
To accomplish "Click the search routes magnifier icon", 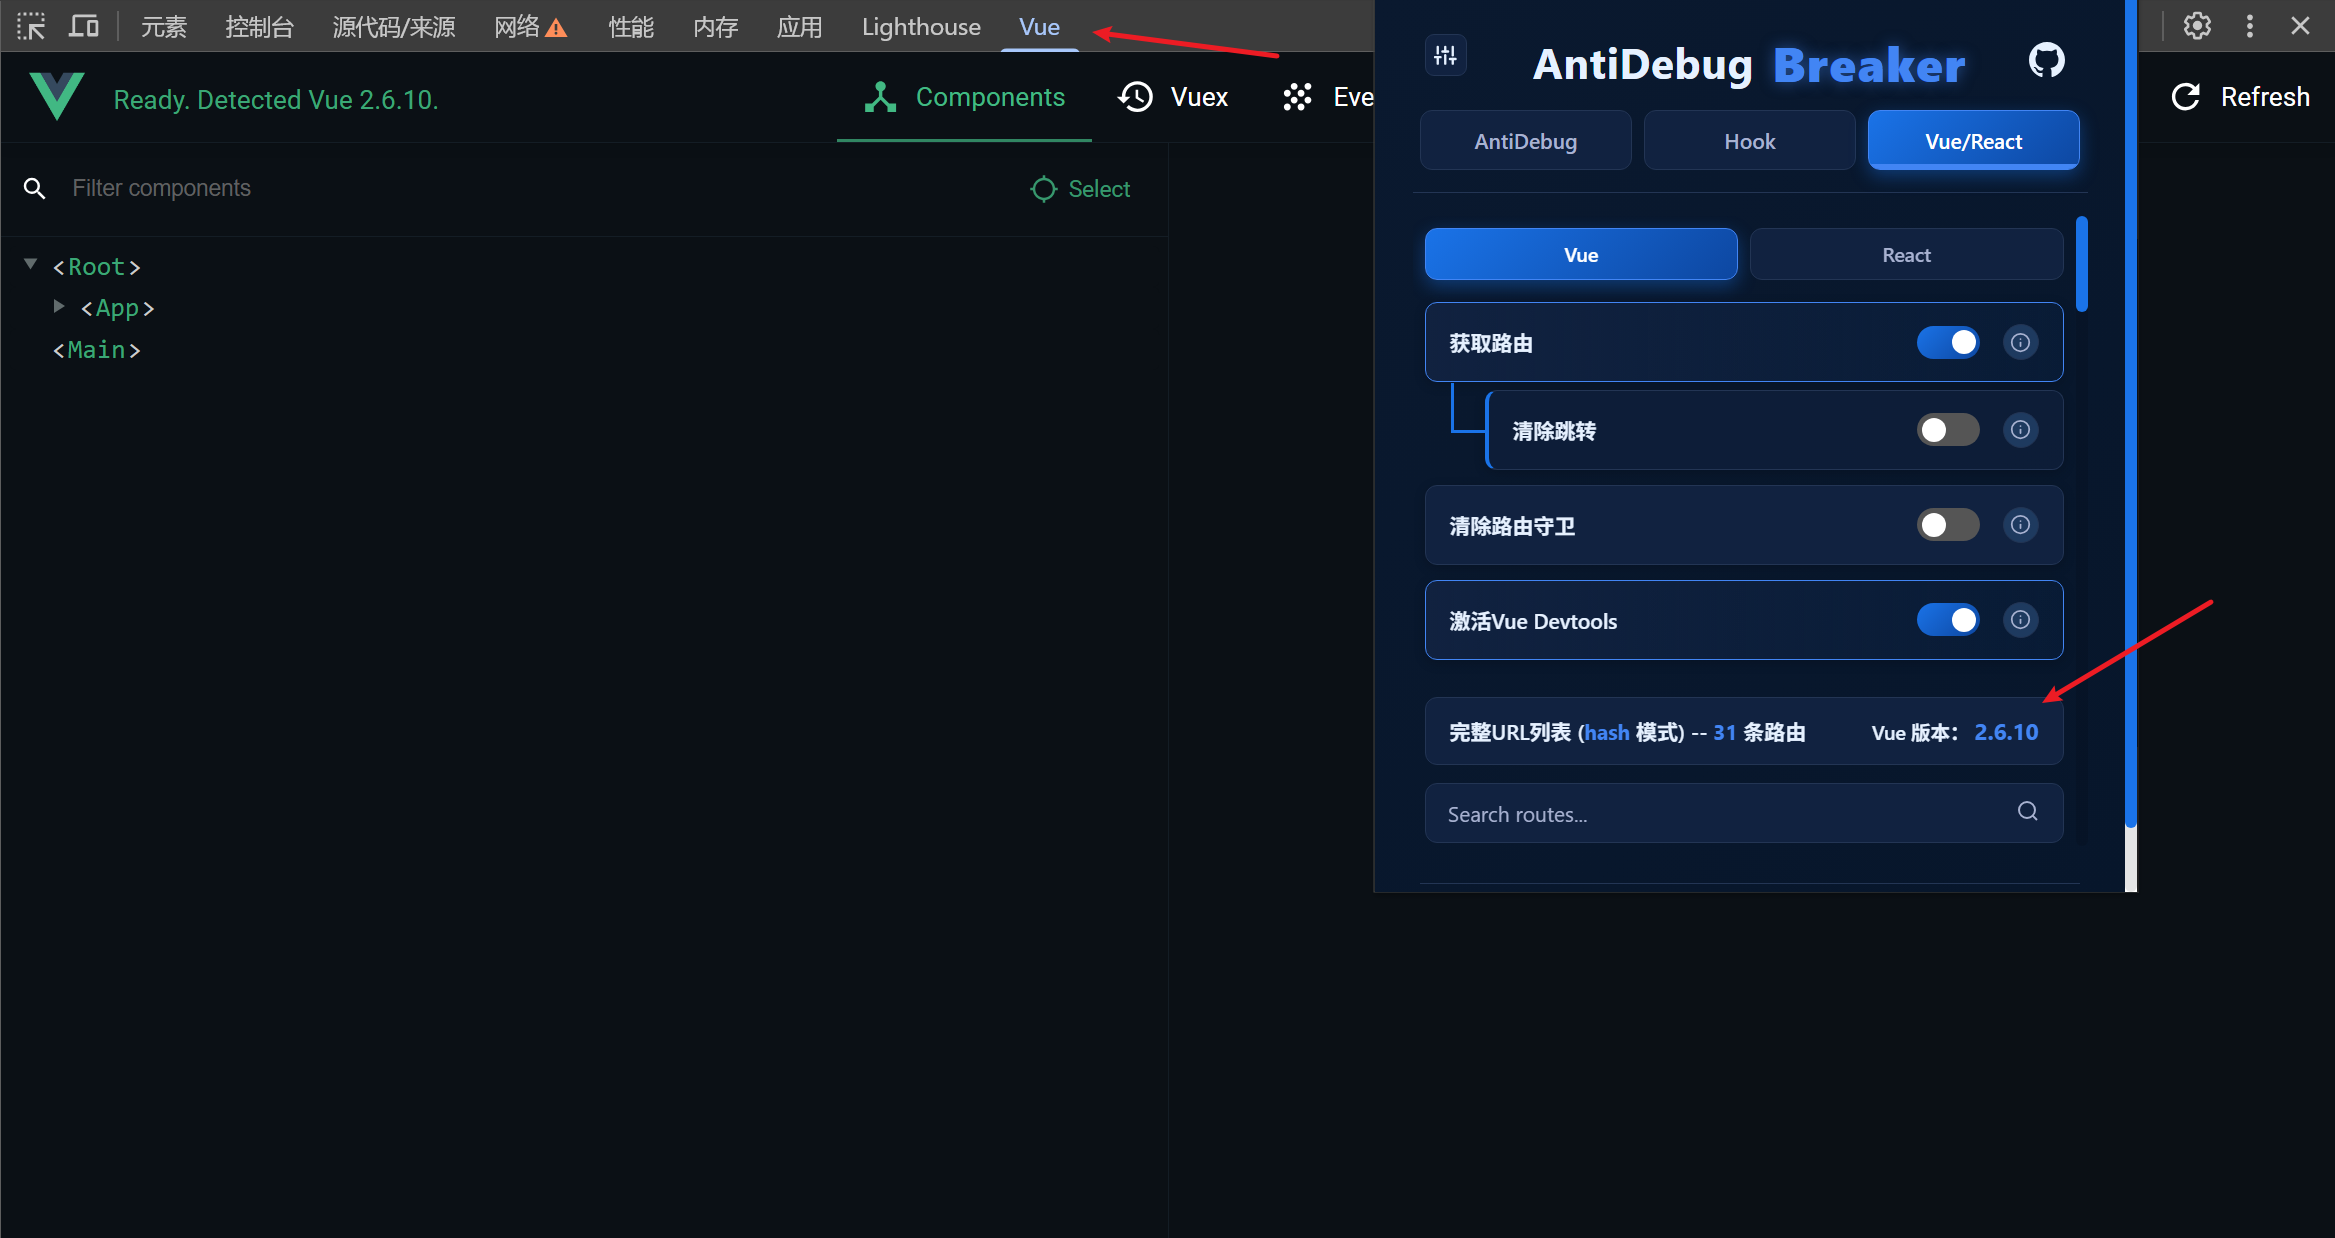I will tap(2027, 811).
